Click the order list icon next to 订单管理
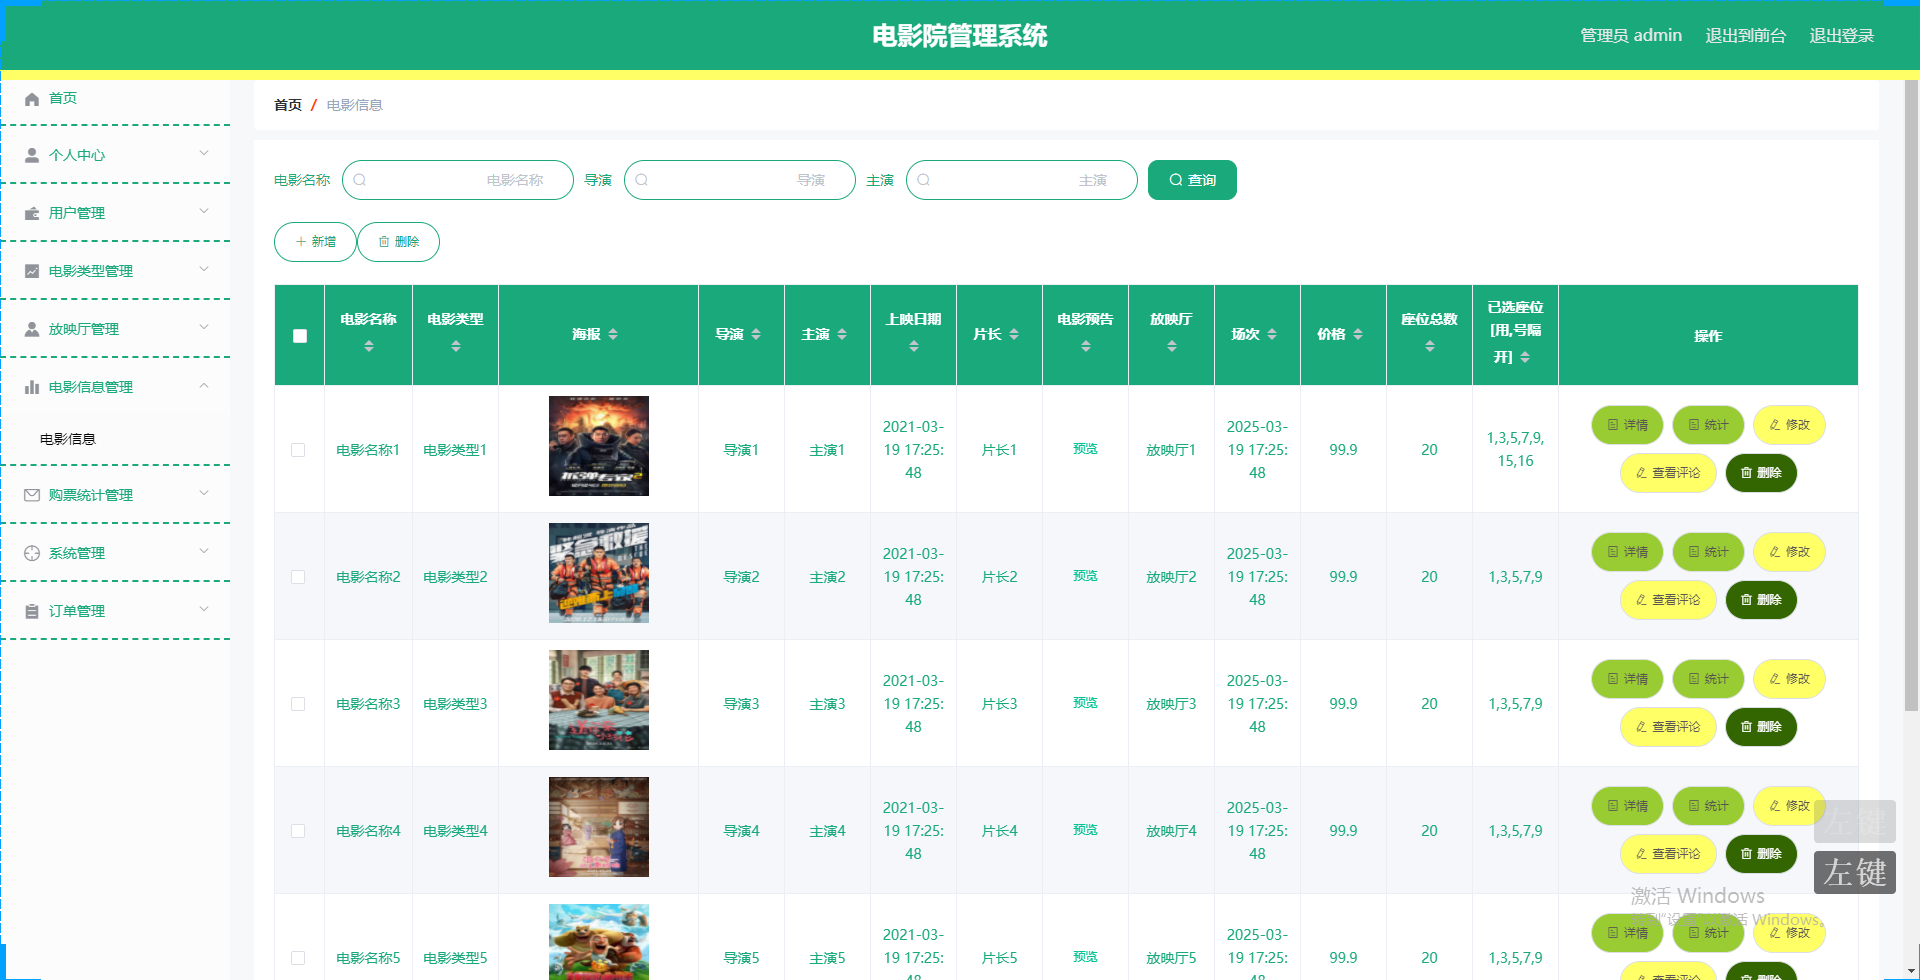Screen dimensions: 1920x980 coord(31,610)
